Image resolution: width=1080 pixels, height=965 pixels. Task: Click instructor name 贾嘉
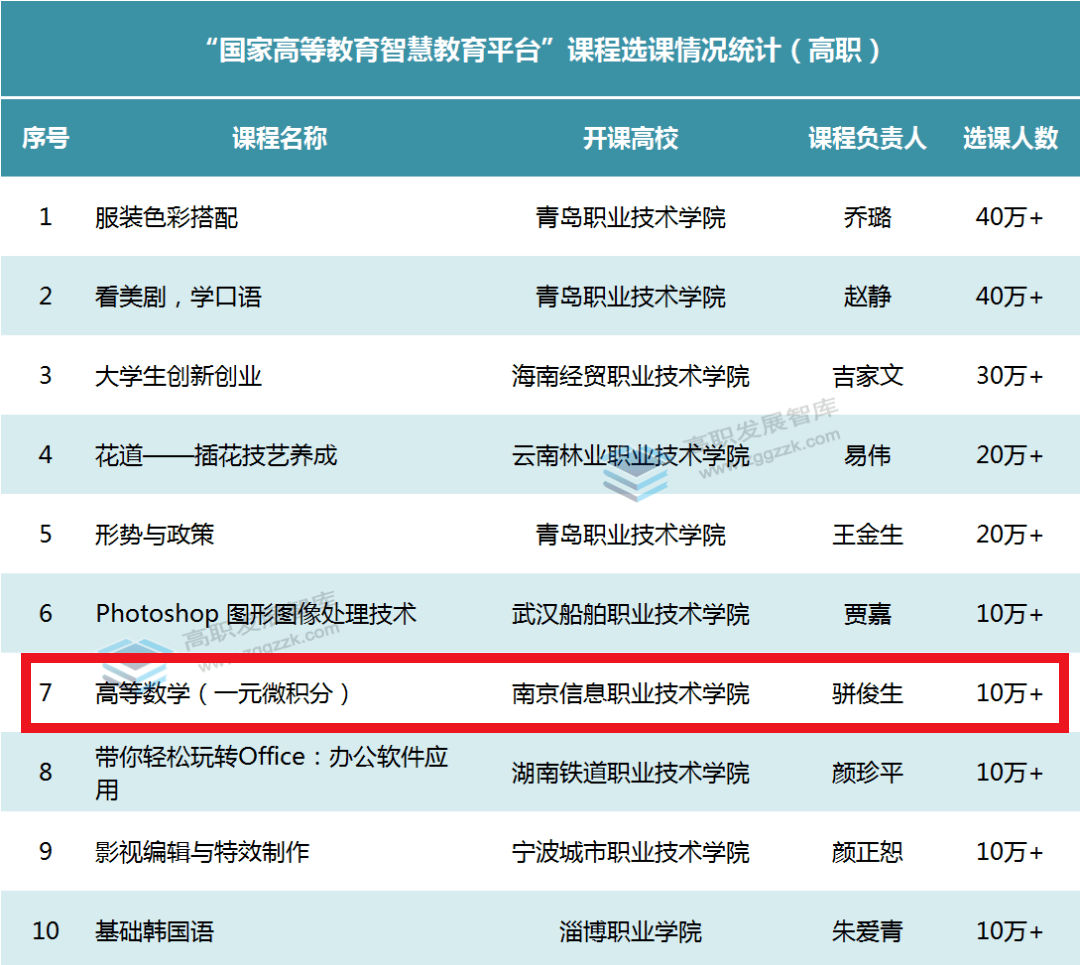867,613
